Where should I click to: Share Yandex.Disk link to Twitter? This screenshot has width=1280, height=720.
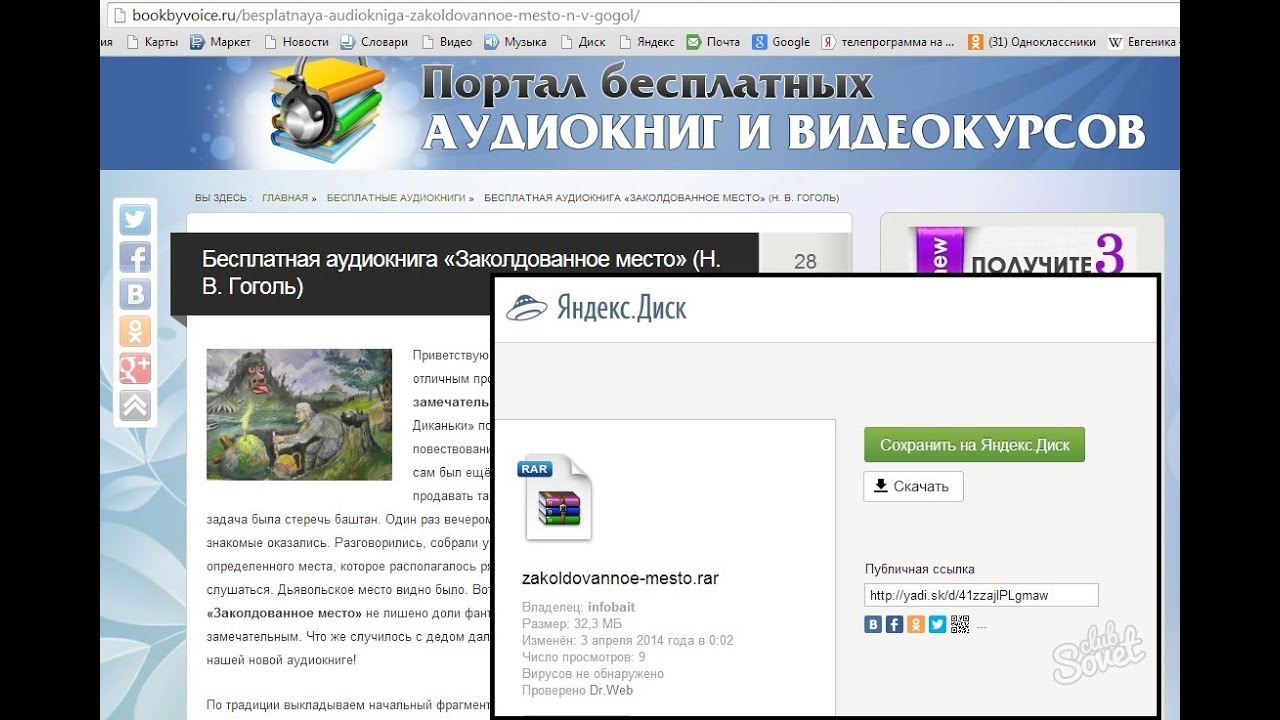[937, 624]
